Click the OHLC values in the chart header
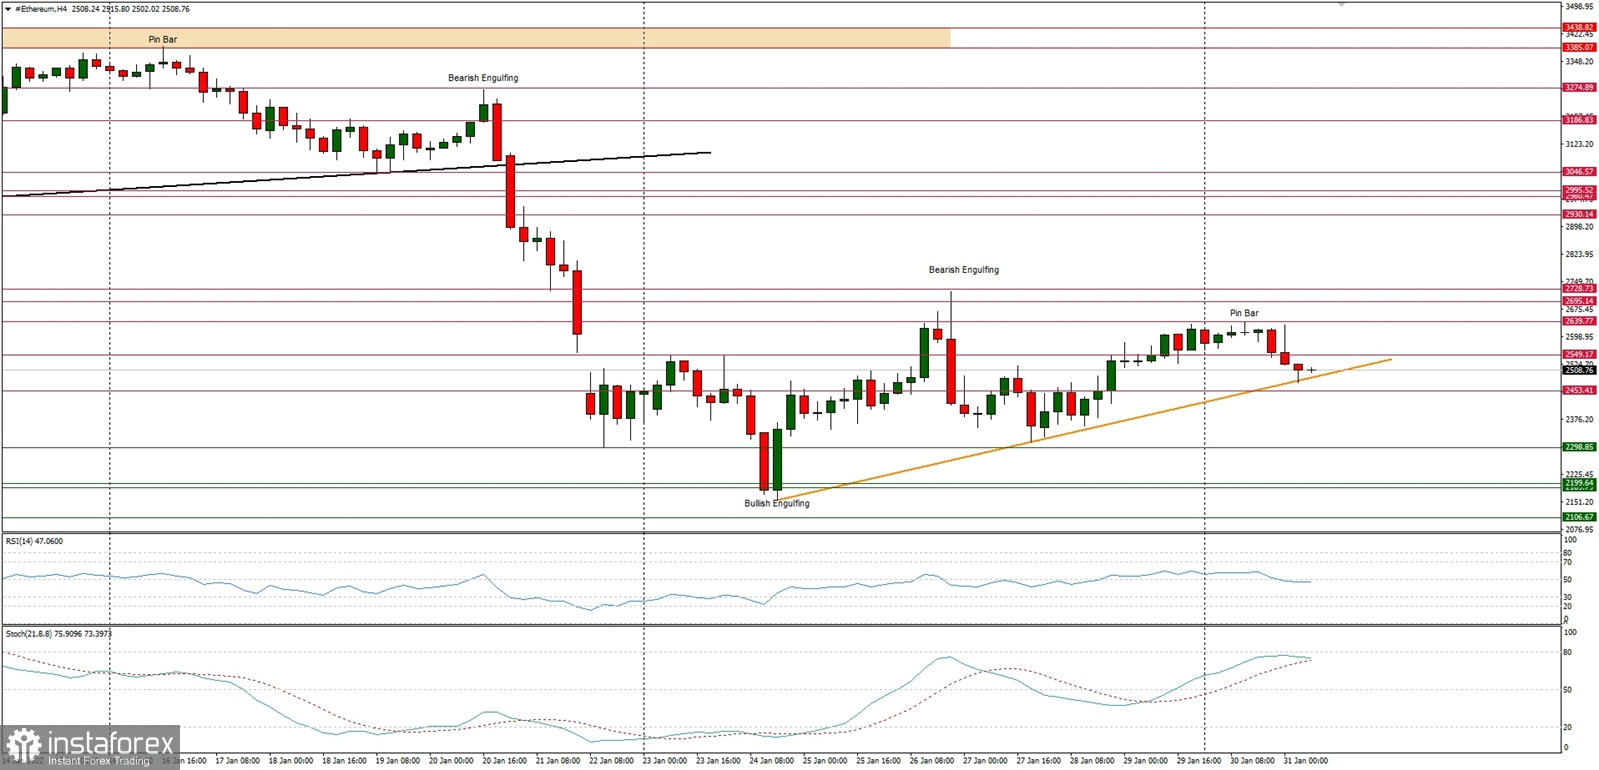The image size is (1599, 770). pos(130,9)
